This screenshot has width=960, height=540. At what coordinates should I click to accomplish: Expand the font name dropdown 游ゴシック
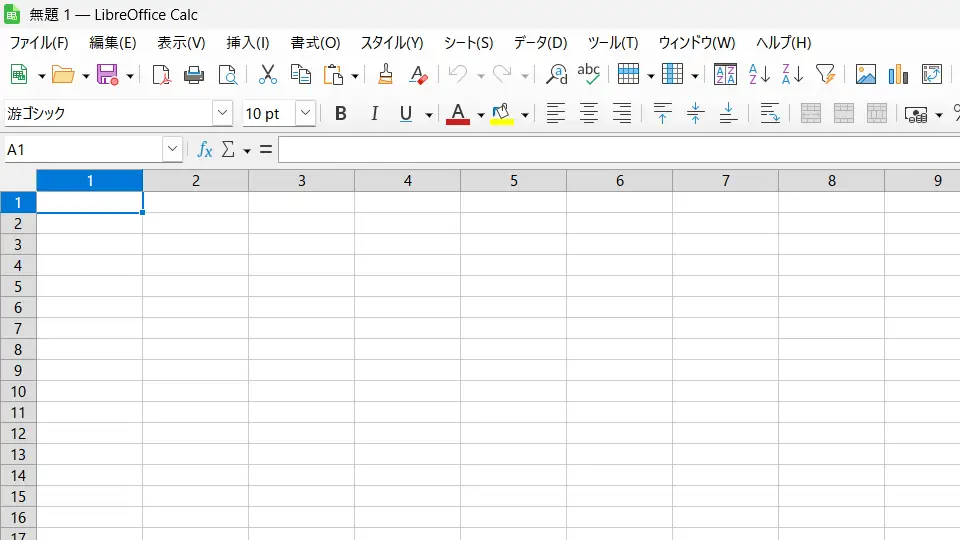(x=222, y=114)
